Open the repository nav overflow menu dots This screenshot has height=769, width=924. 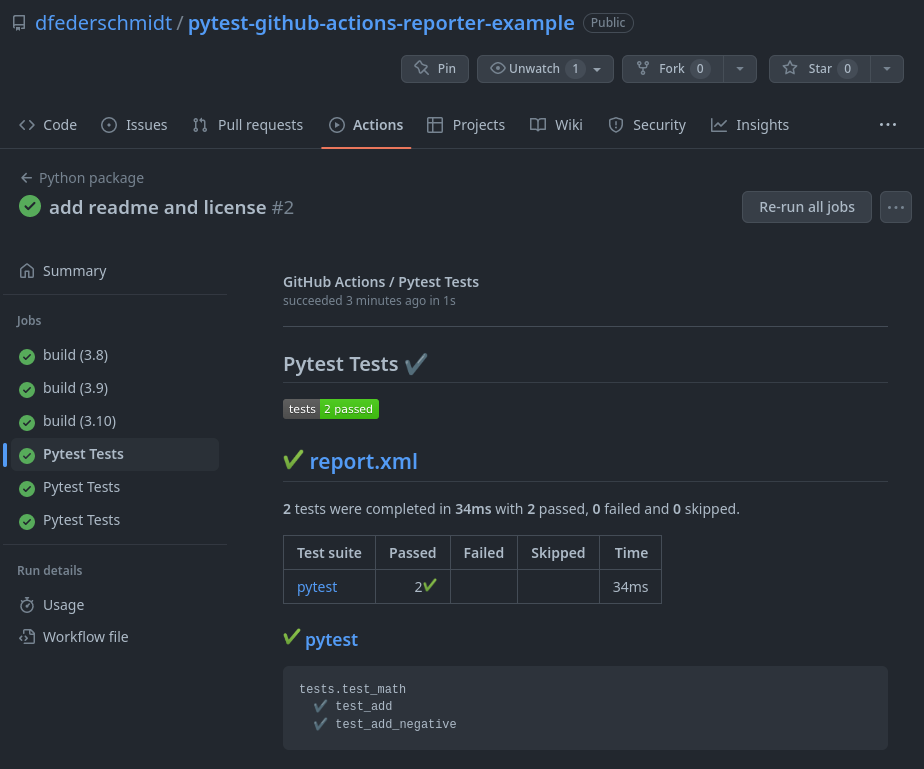coord(887,125)
